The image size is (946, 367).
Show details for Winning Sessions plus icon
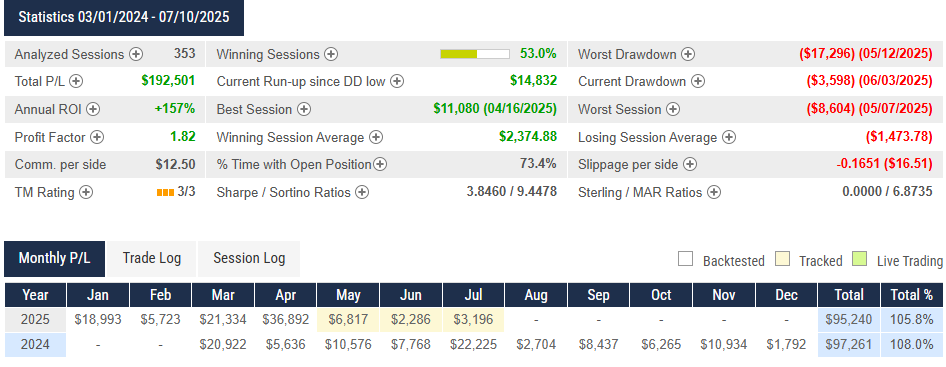331,54
